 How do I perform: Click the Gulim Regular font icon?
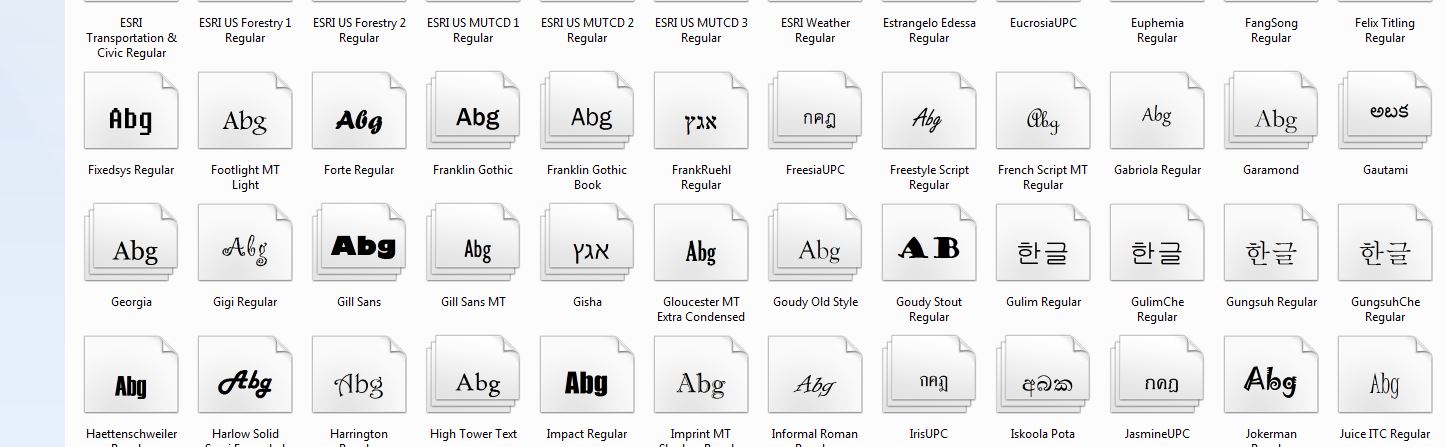pos(1043,244)
